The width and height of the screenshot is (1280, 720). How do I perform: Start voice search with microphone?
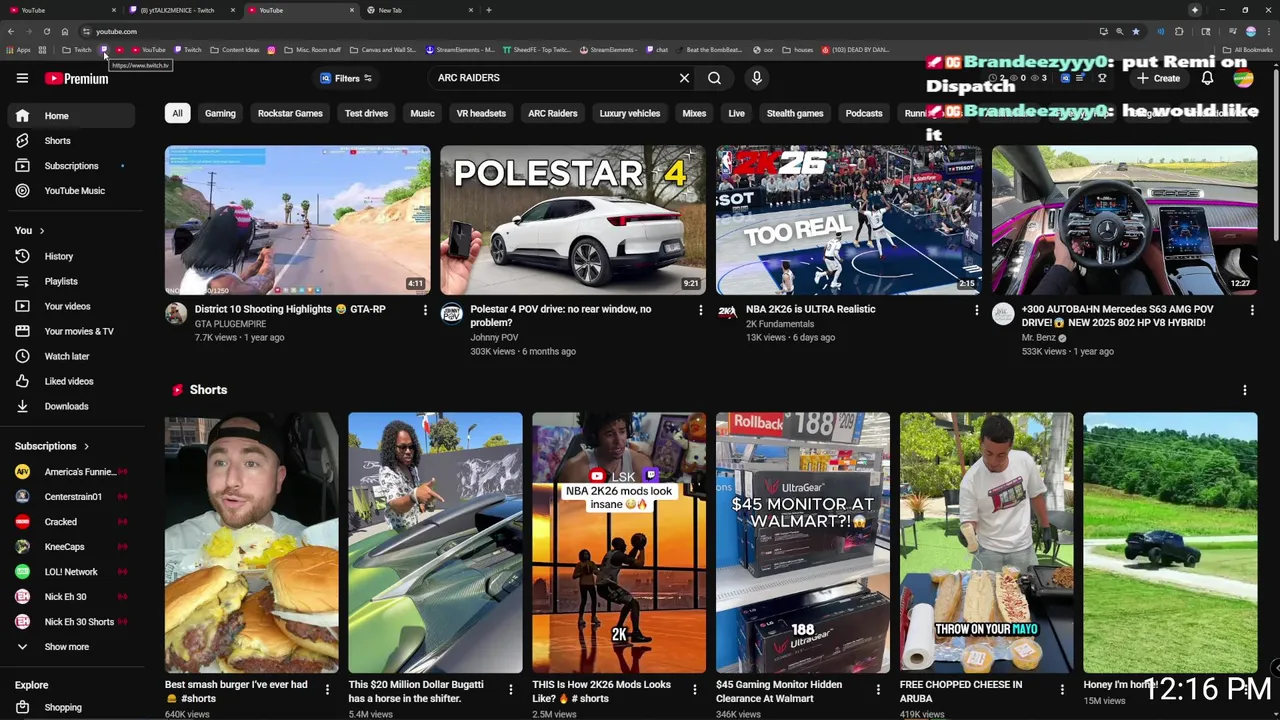[756, 78]
